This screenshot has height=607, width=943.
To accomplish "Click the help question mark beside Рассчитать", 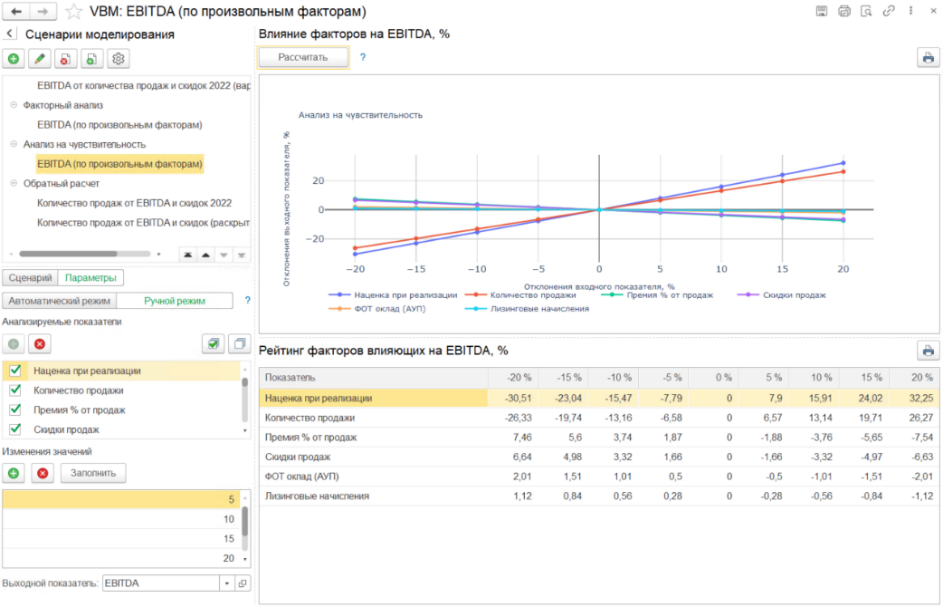I will pos(363,57).
